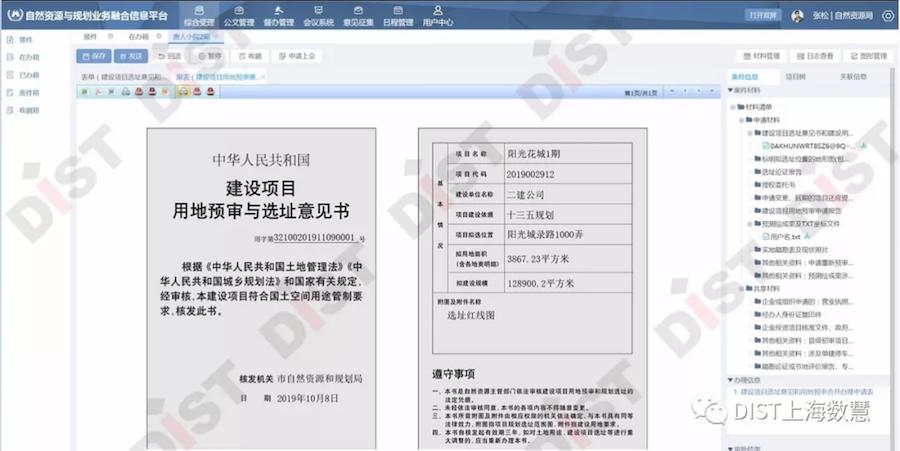Image resolution: width=900 pixels, height=451 pixels.
Task: Click the settings gear icon in the header
Action: point(888,15)
